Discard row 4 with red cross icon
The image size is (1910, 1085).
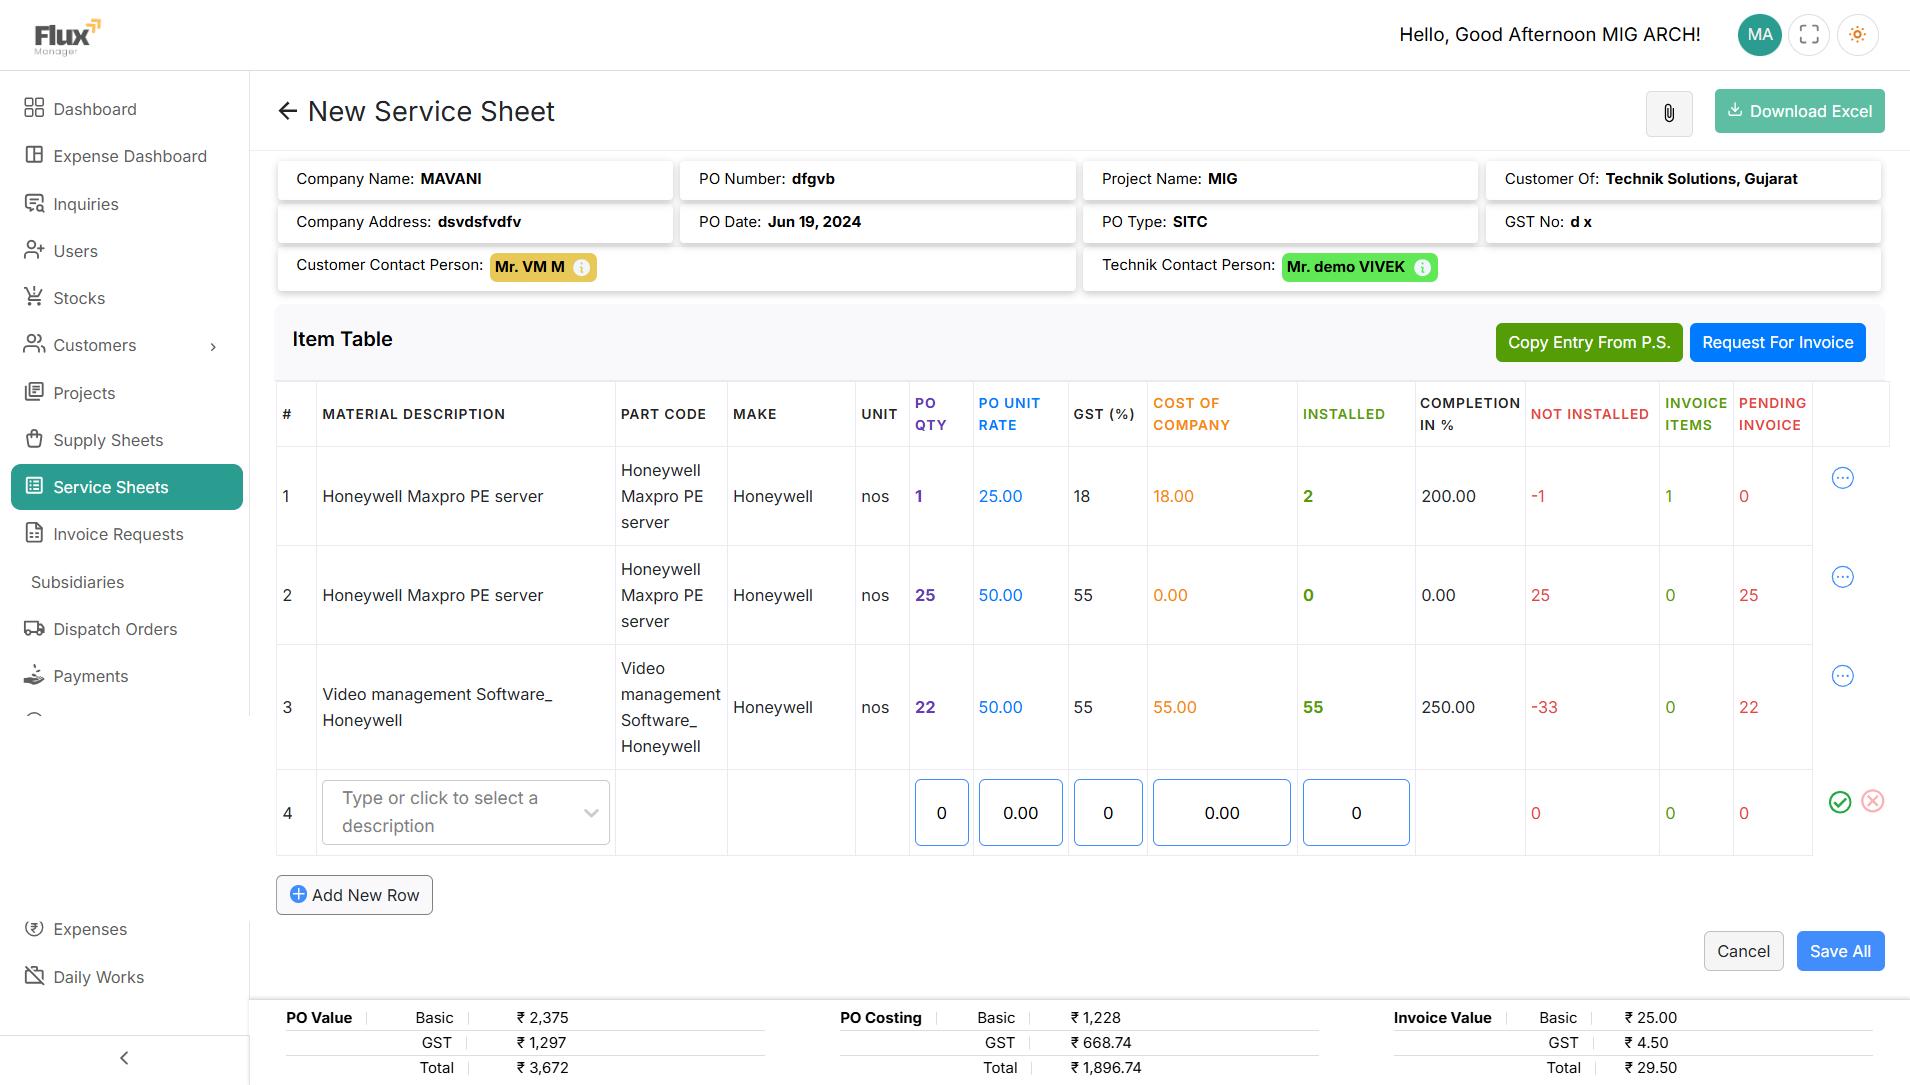[1873, 801]
